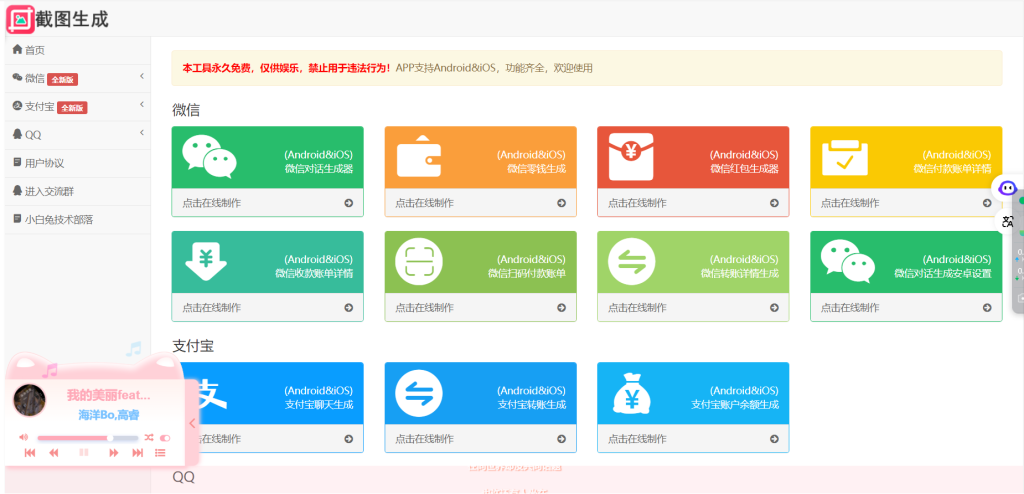Fast forward the song in music player
Viewport: 1024px width, 494px height.
pyautogui.click(x=114, y=453)
